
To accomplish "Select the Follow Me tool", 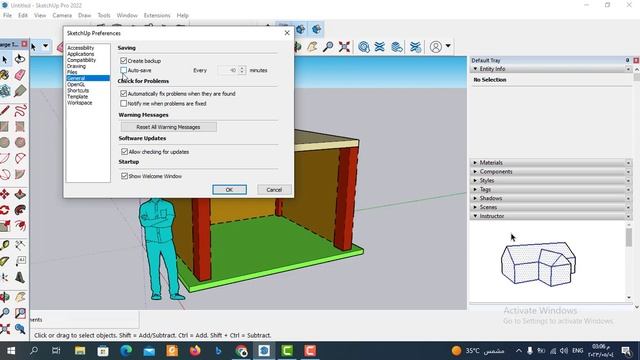I will point(20,210).
